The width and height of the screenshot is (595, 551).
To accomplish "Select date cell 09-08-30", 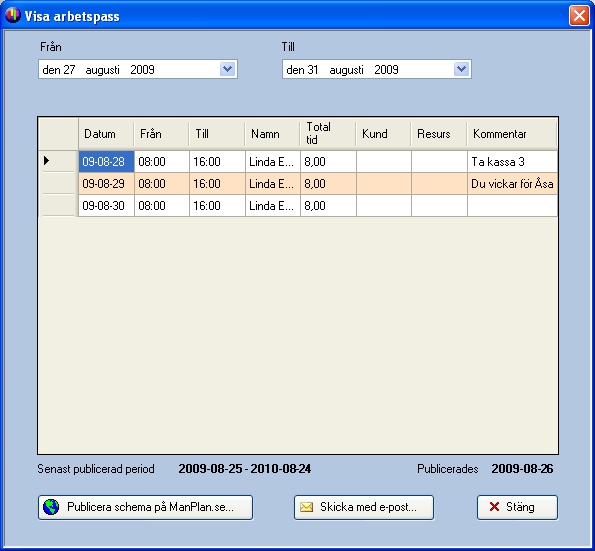I will tap(106, 206).
